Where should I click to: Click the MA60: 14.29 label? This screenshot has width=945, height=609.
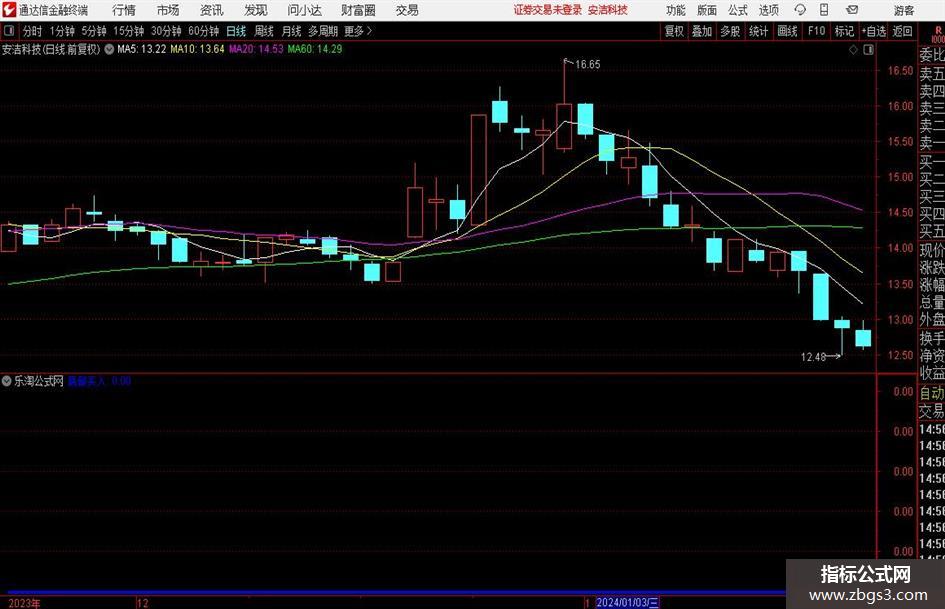tap(315, 49)
